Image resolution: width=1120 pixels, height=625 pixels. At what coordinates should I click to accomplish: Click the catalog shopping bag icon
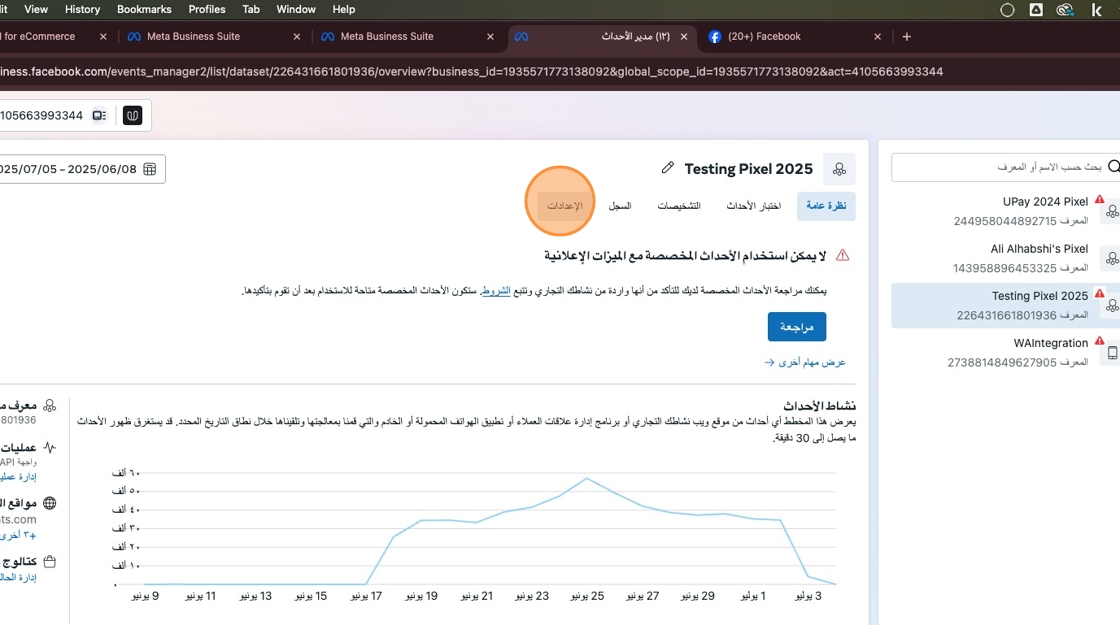[49, 562]
